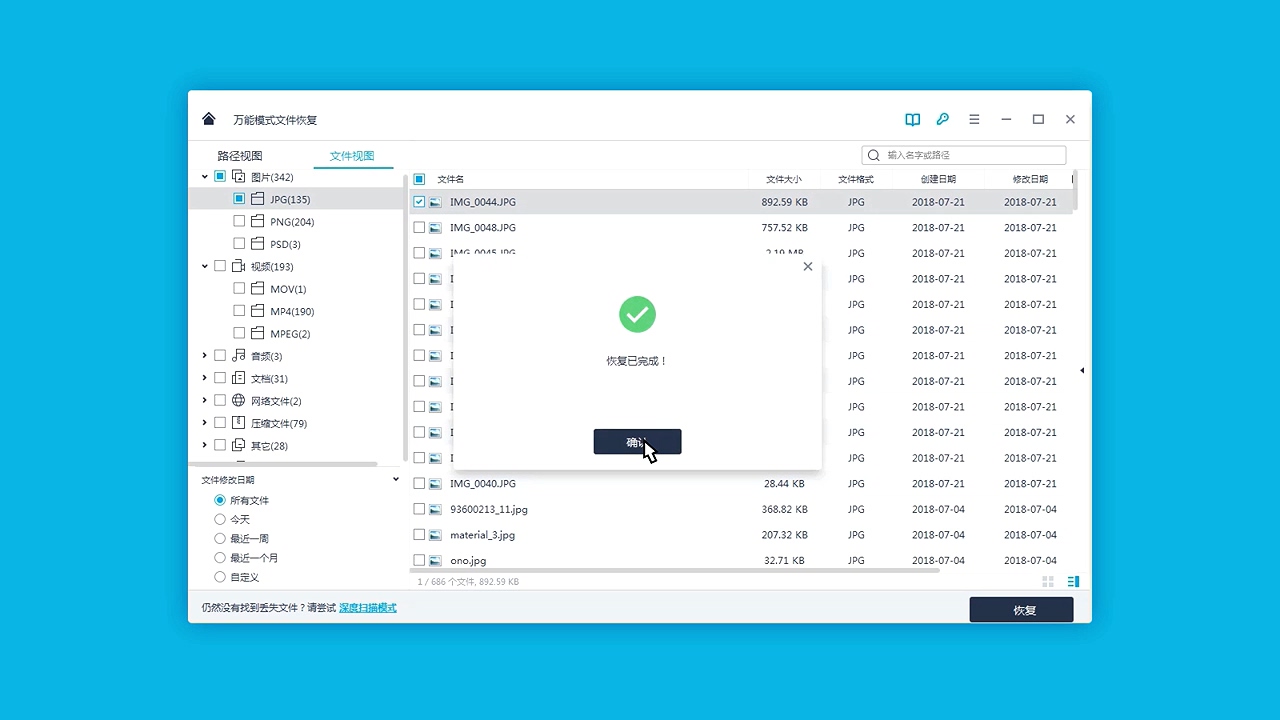Go to home via house icon
Viewport: 1280px width, 720px height.
(x=208, y=119)
